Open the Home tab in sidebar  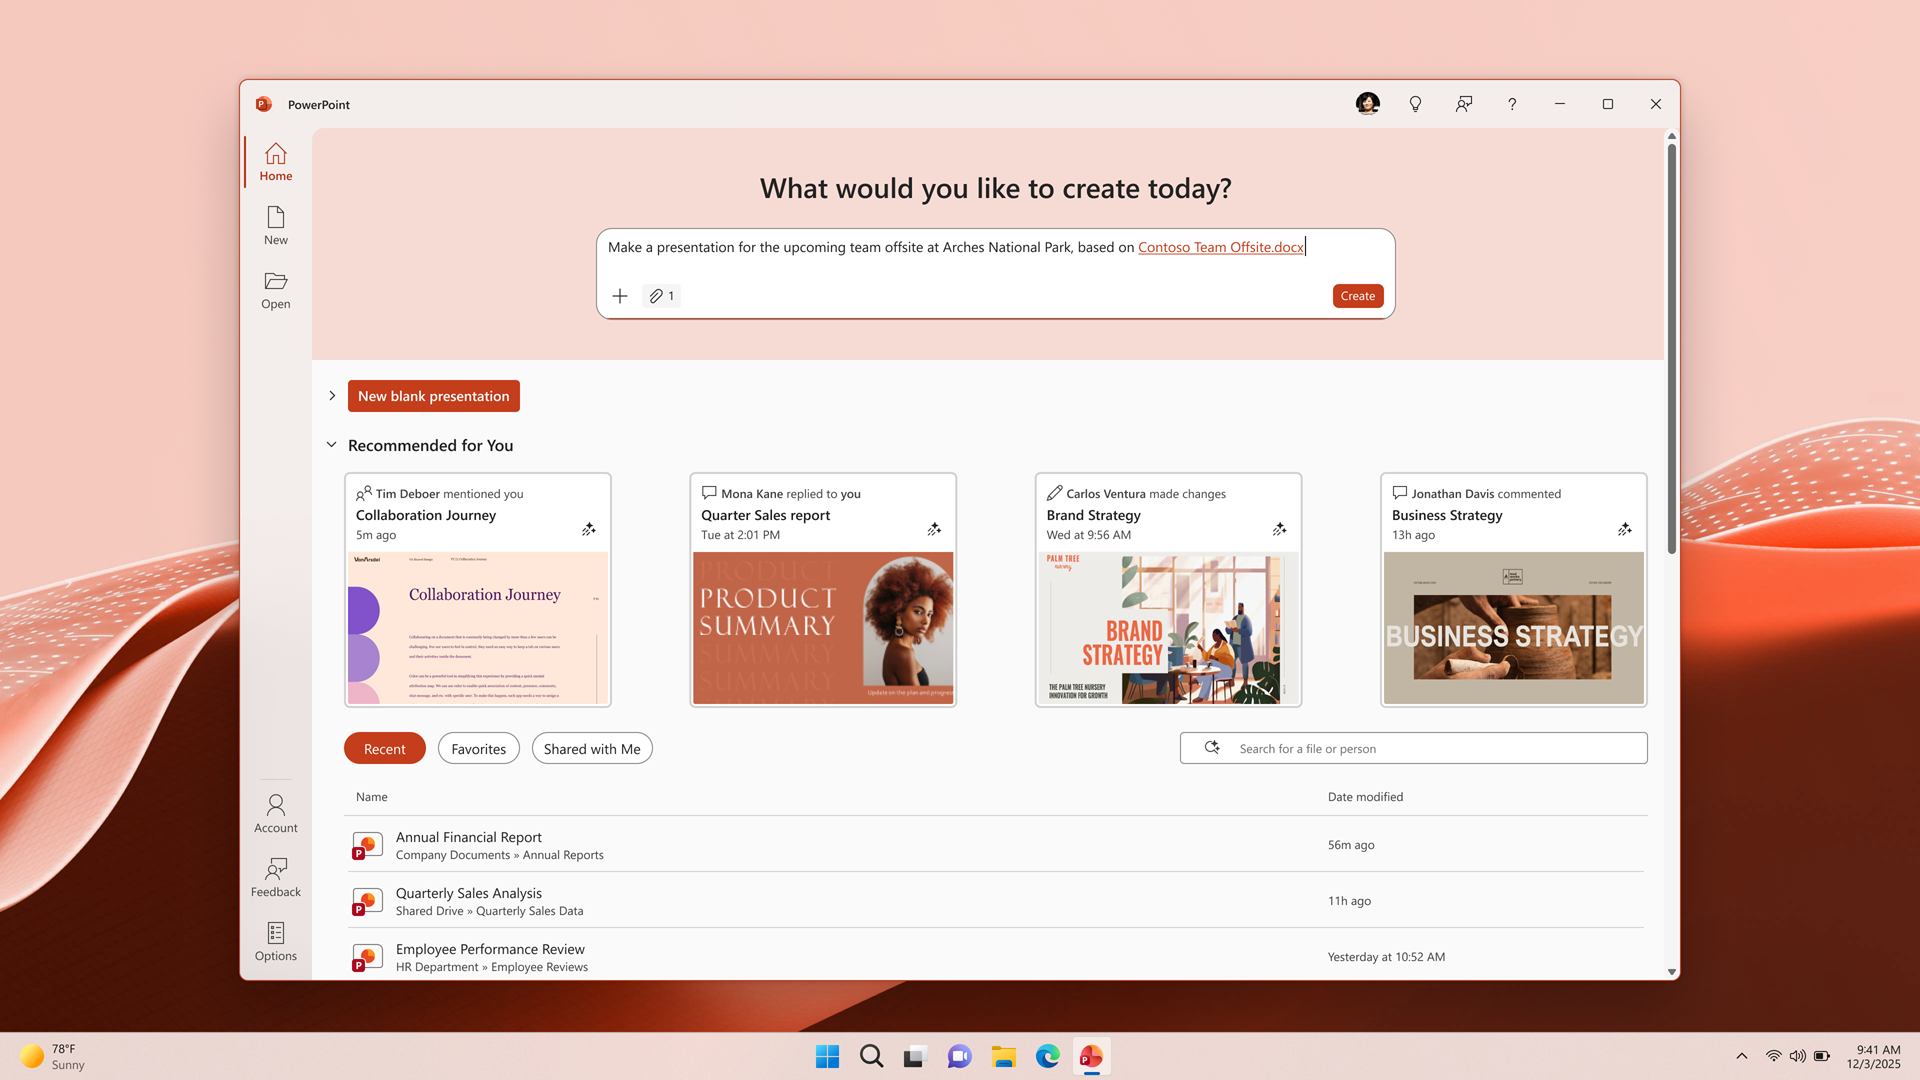click(275, 162)
